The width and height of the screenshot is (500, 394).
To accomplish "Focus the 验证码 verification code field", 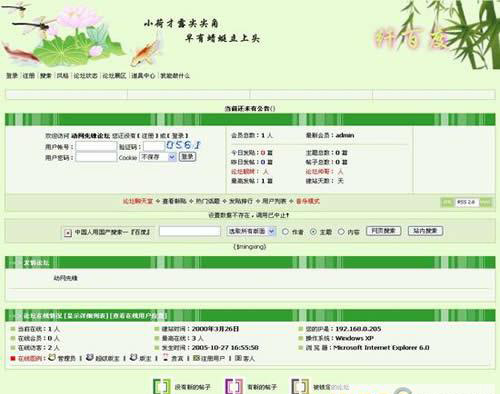I will (x=154, y=146).
